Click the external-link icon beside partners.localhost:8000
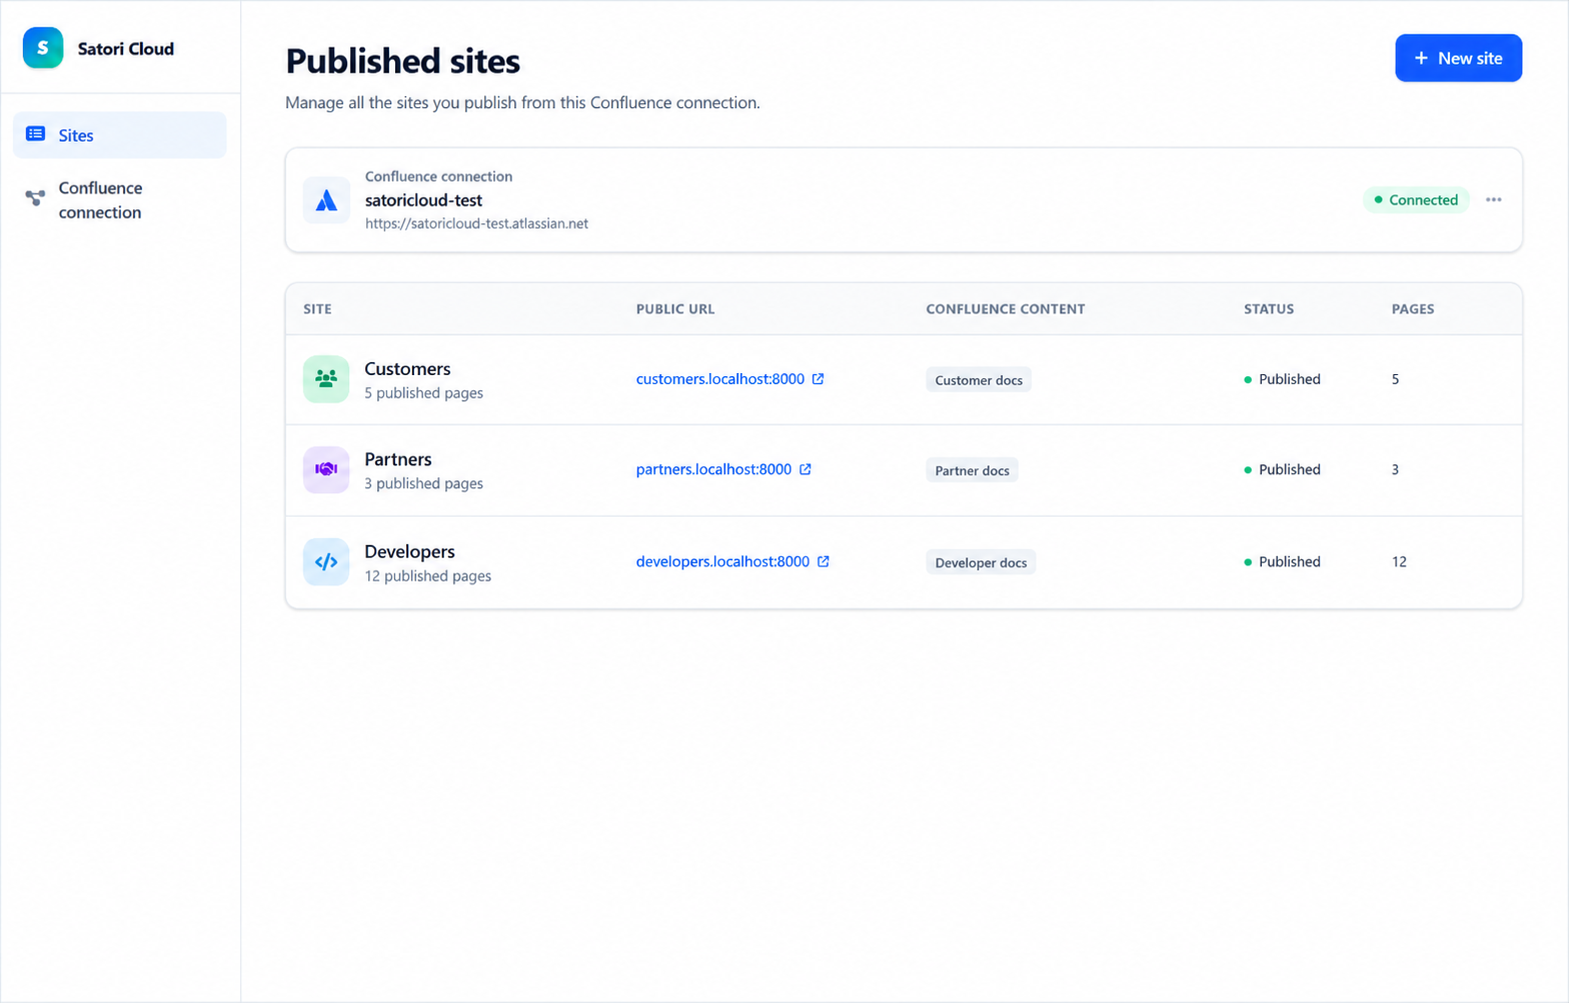 805,469
